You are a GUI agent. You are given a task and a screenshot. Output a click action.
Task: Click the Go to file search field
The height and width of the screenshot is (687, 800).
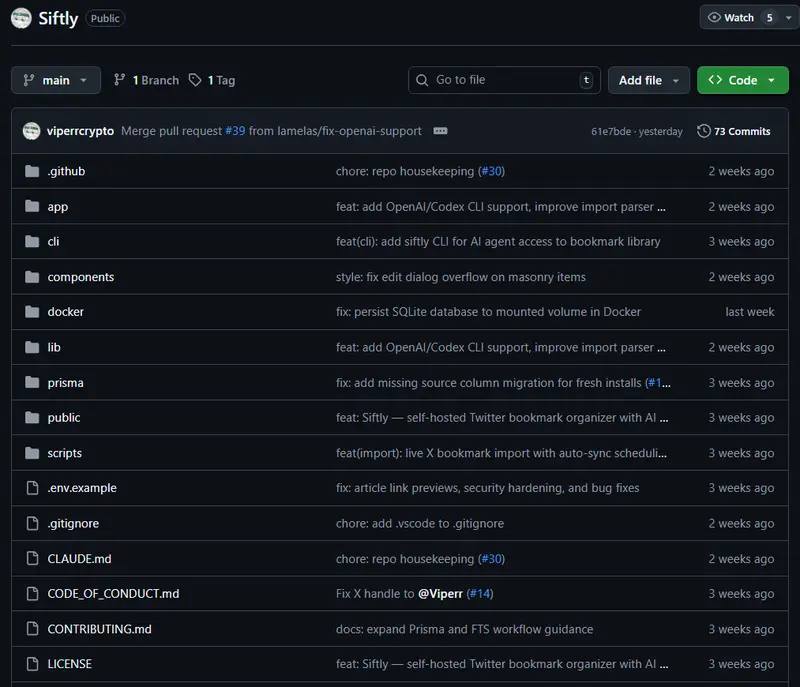coord(503,80)
